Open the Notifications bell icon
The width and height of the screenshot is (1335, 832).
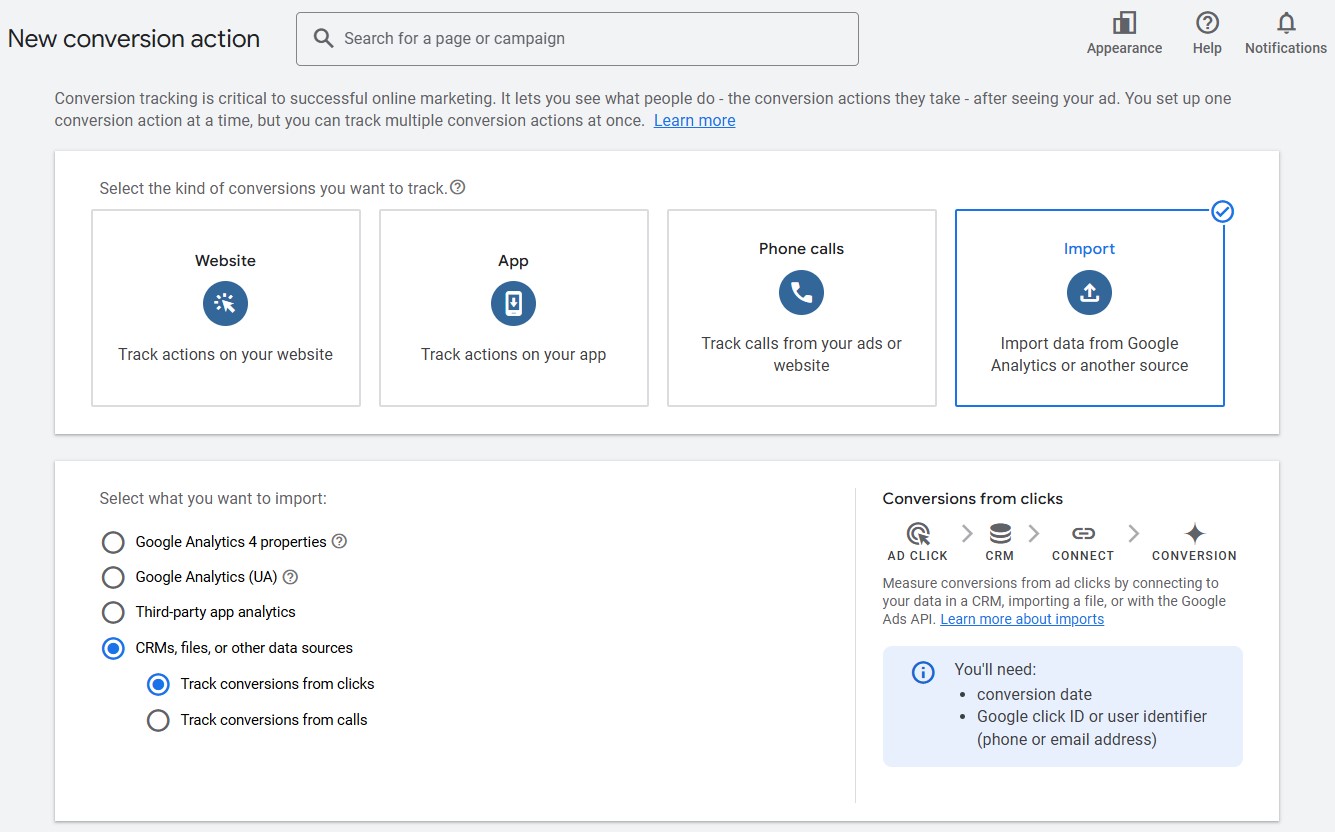tap(1286, 23)
